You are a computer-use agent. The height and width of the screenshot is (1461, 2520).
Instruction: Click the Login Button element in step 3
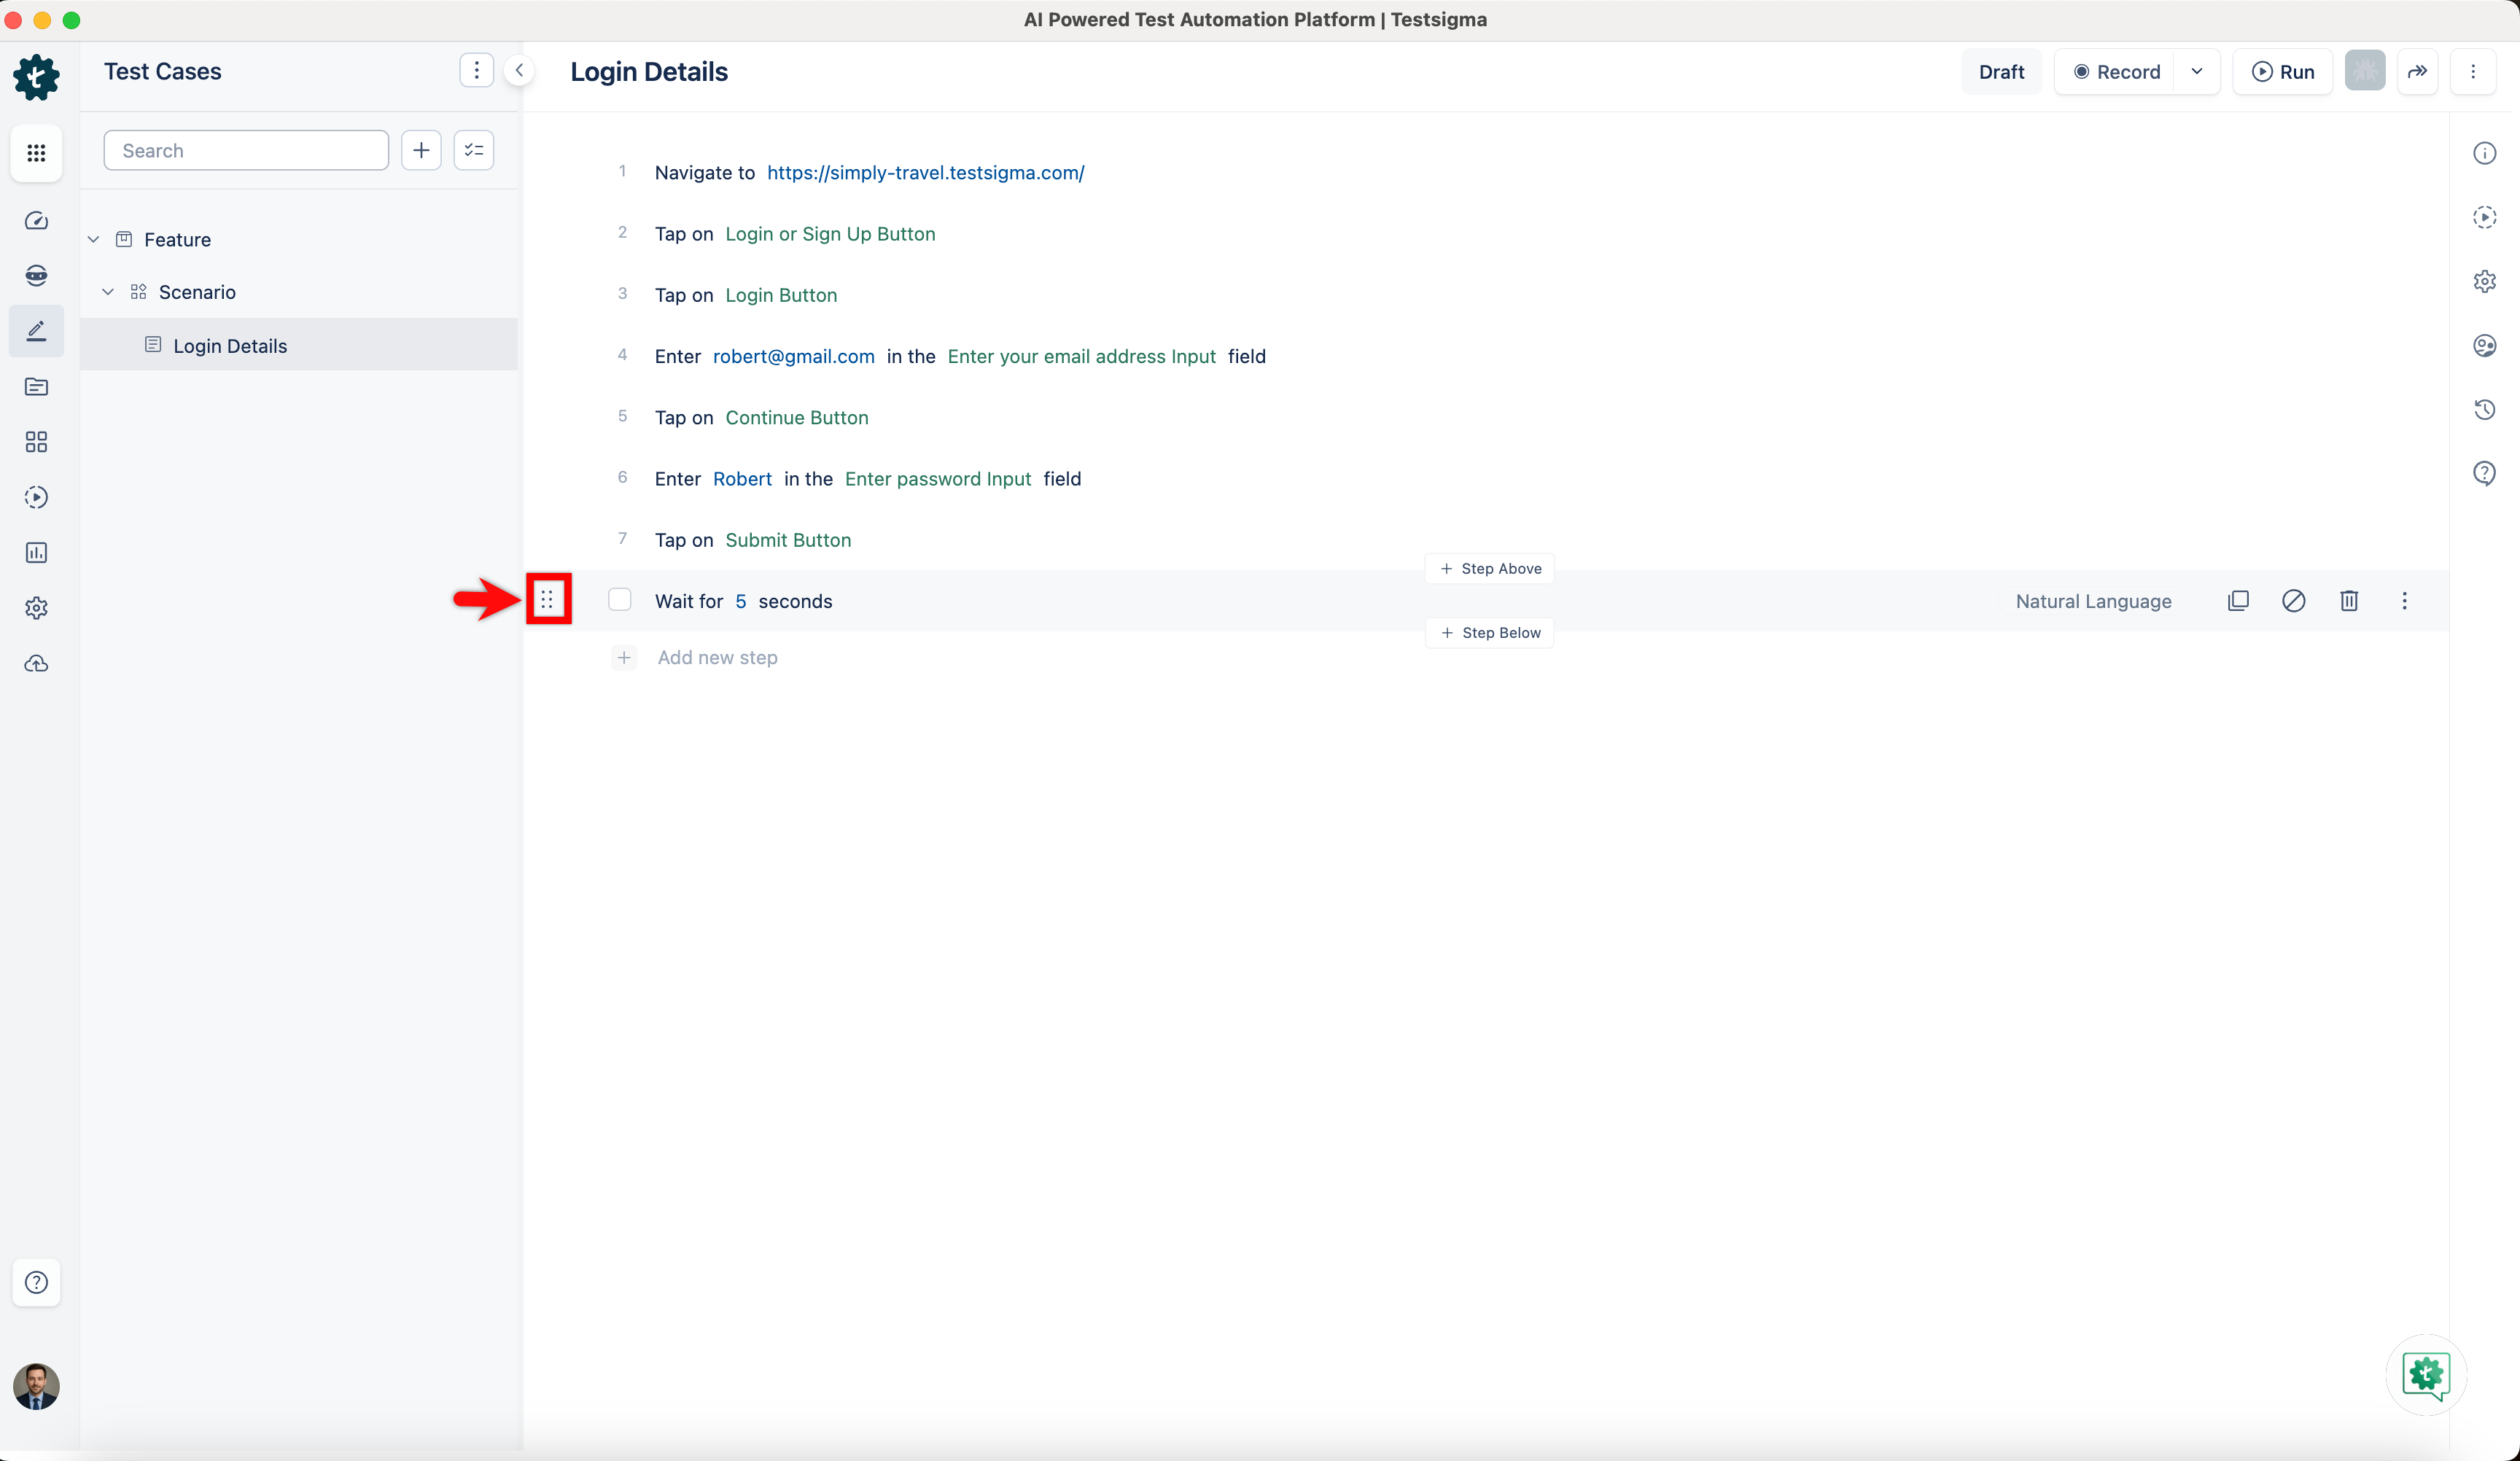tap(781, 295)
